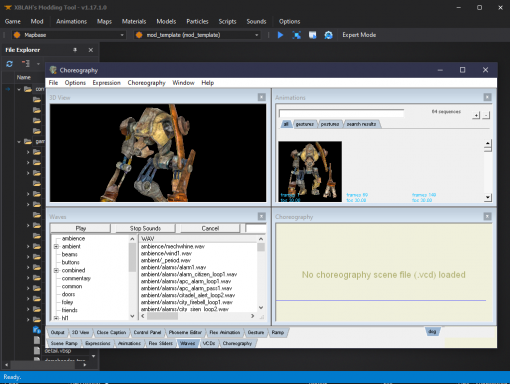Click the windowed launch icon in the toolbar
This screenshot has height=384, width=510.
312,35
